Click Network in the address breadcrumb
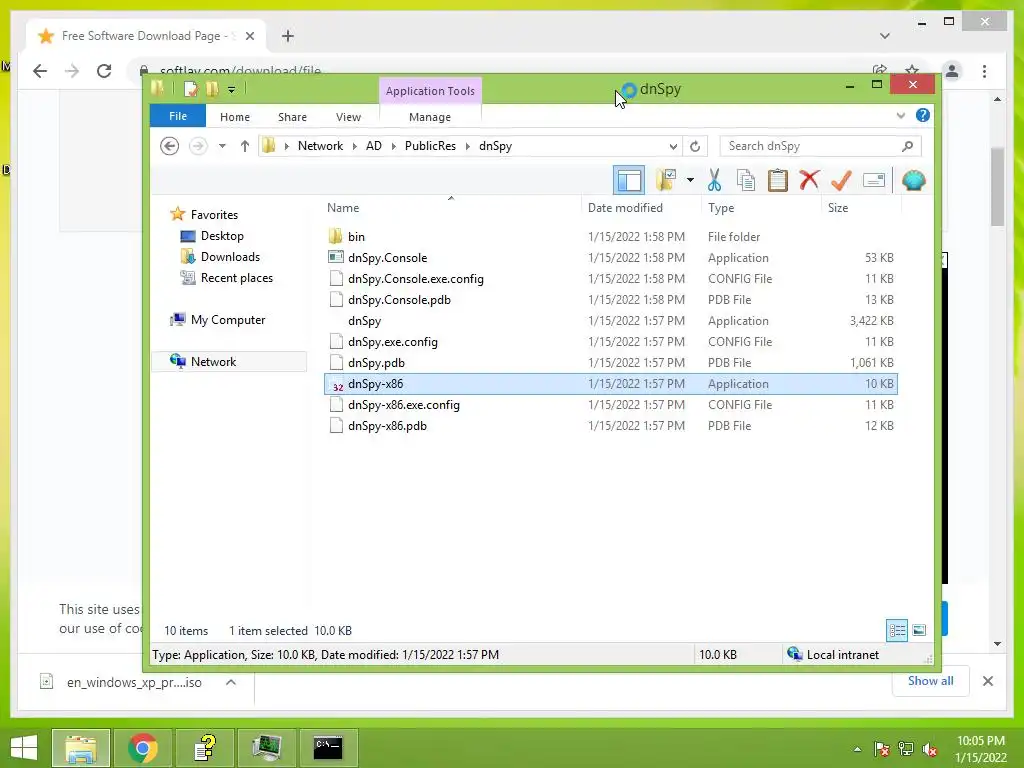Image resolution: width=1024 pixels, height=768 pixels. click(320, 146)
